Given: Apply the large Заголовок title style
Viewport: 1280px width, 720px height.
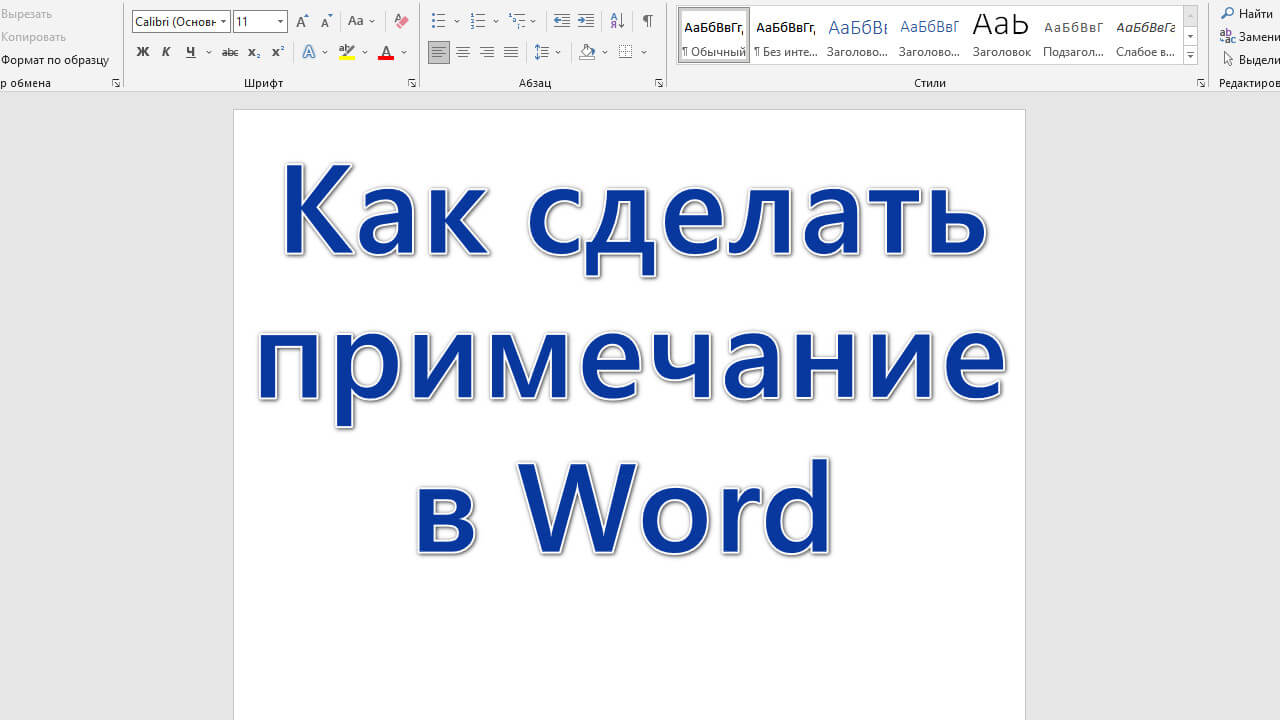Looking at the screenshot, I should click(1001, 35).
